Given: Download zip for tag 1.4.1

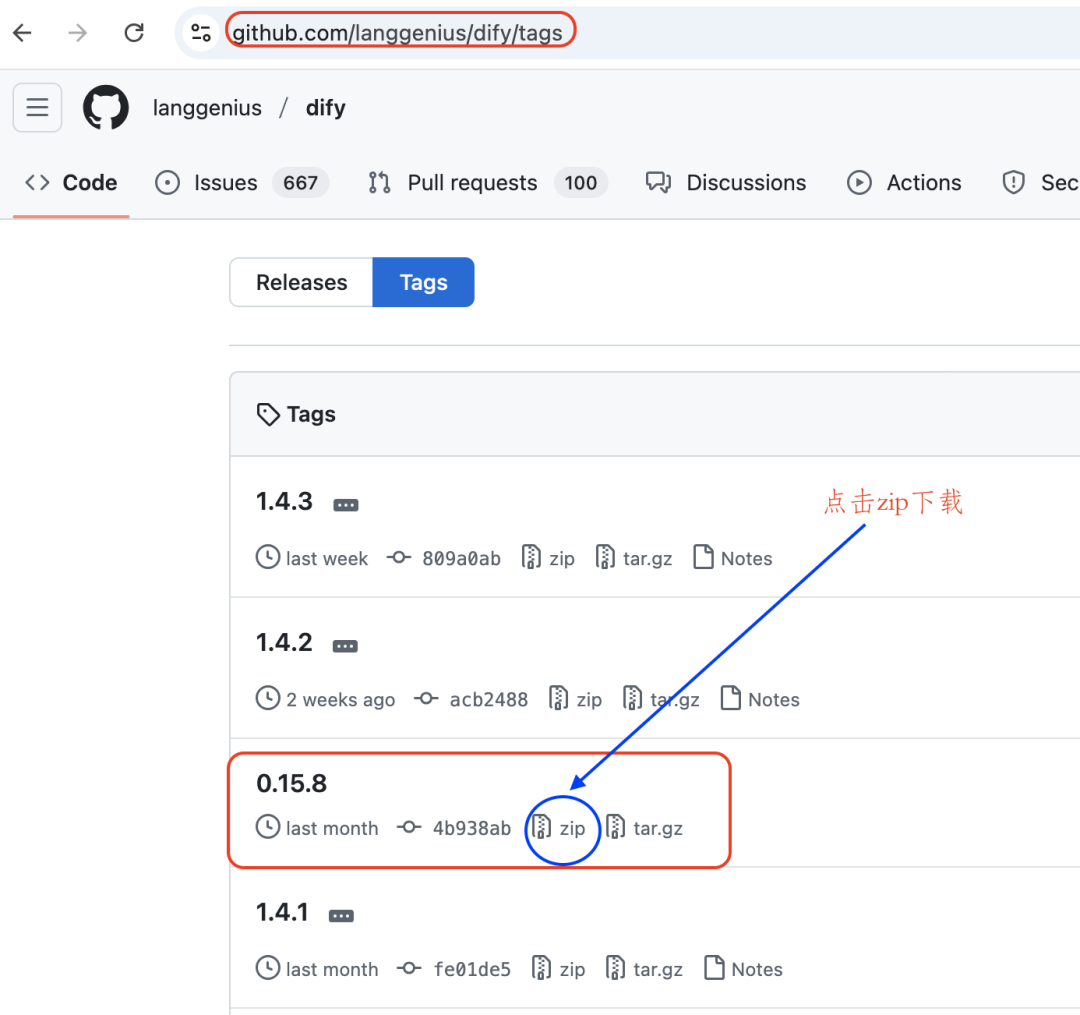Looking at the screenshot, I should click(x=559, y=969).
